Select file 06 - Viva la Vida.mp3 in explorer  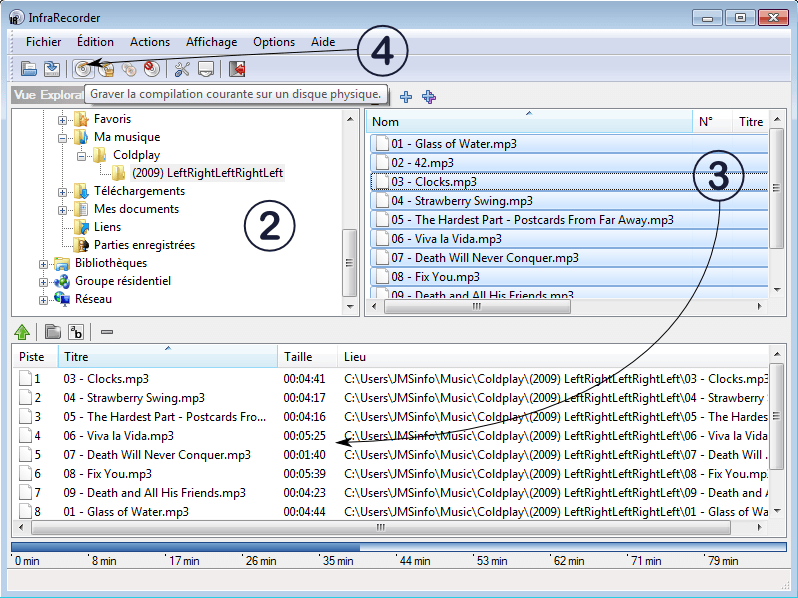(569, 239)
